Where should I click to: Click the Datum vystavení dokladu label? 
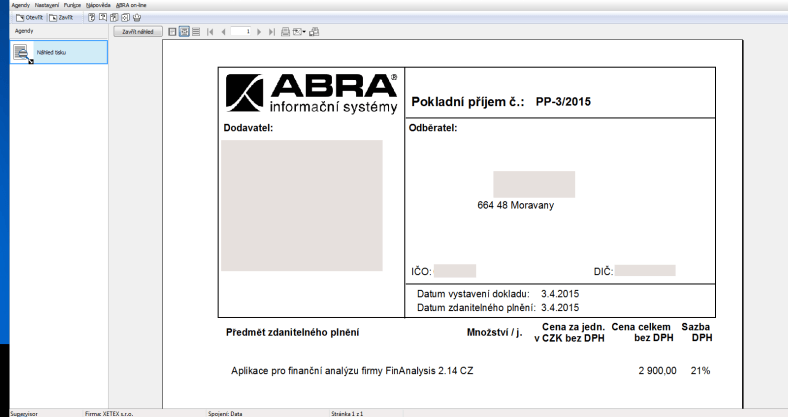473,294
